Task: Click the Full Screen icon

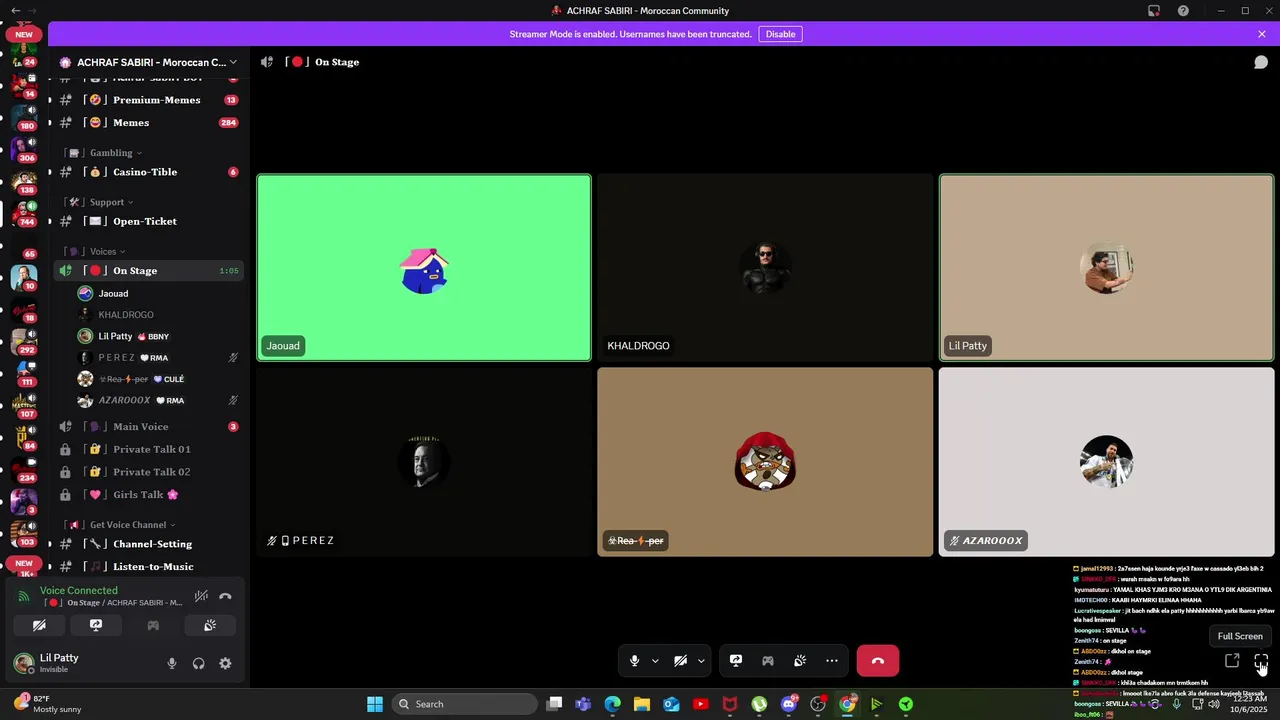Action: click(x=1261, y=661)
